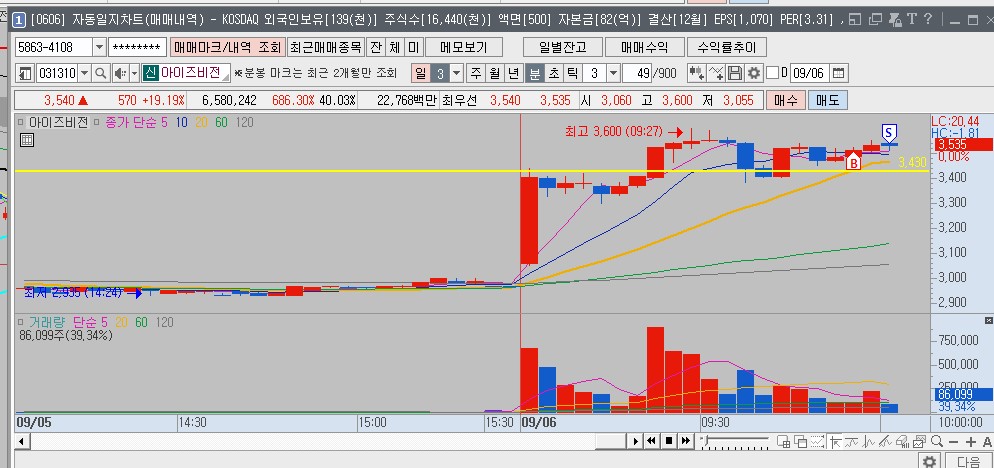
Task: Click the candle compare icon beside 49/900
Action: pos(697,74)
